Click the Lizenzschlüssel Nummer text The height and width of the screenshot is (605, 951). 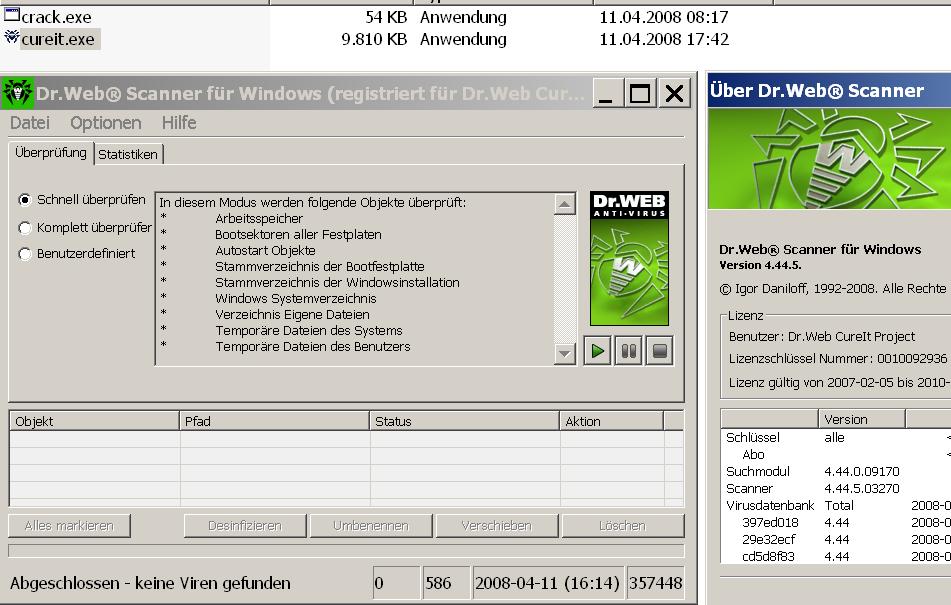838,359
